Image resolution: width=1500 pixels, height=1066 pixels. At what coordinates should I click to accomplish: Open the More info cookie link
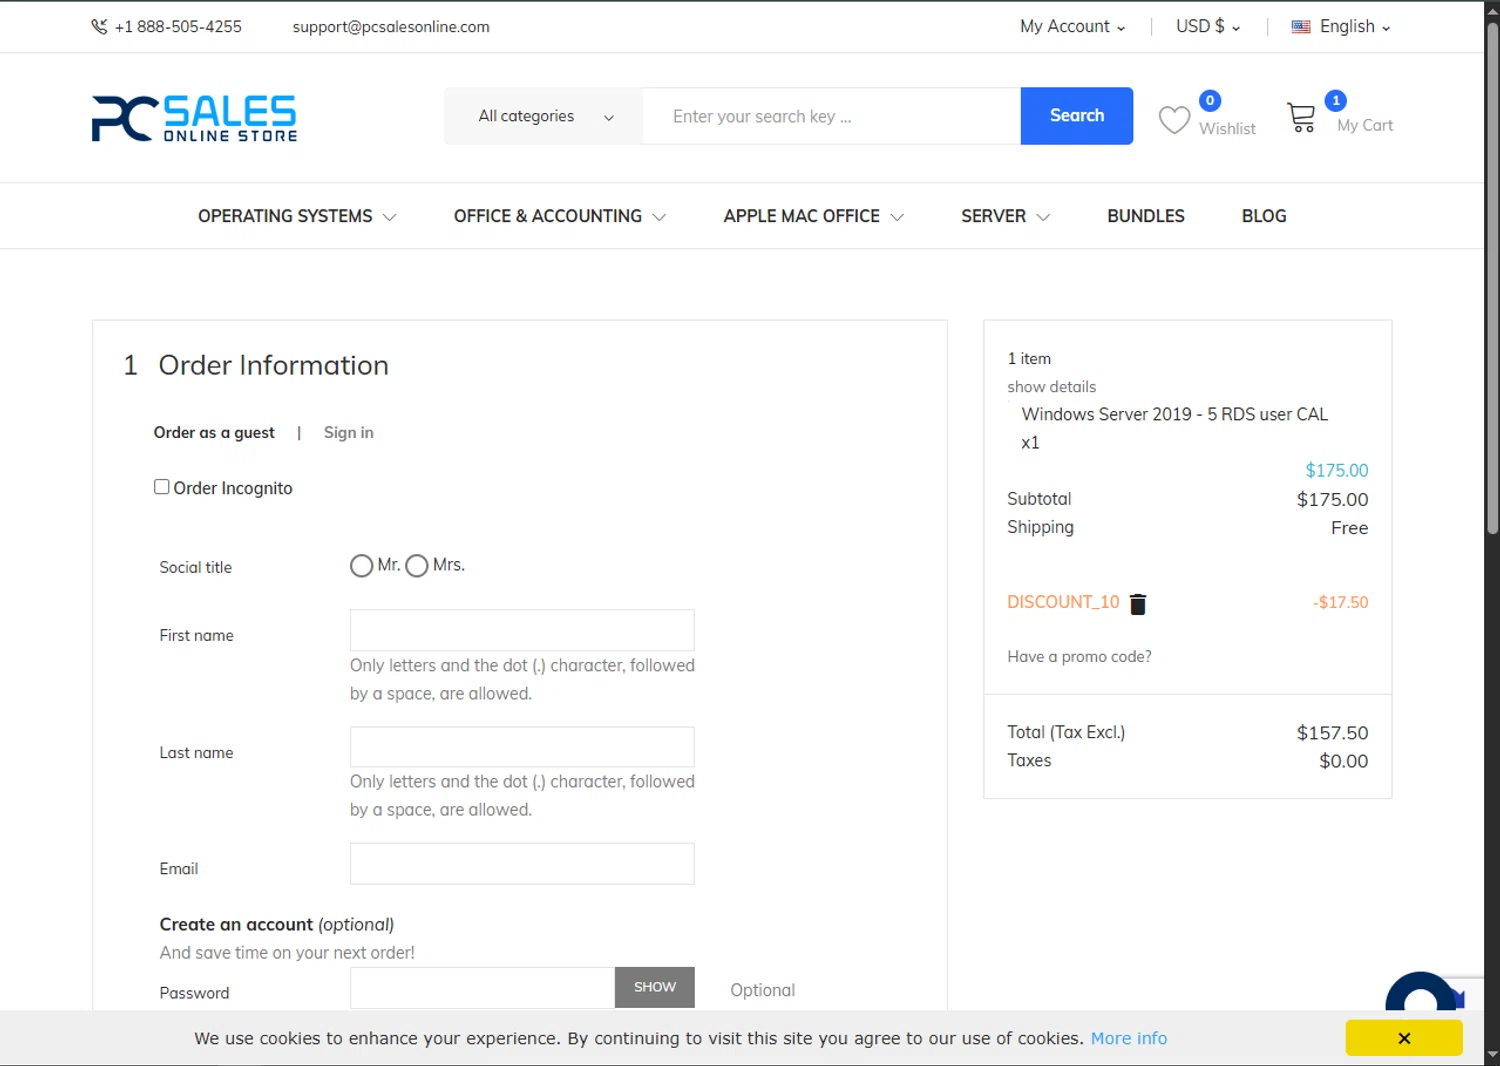(x=1129, y=1038)
